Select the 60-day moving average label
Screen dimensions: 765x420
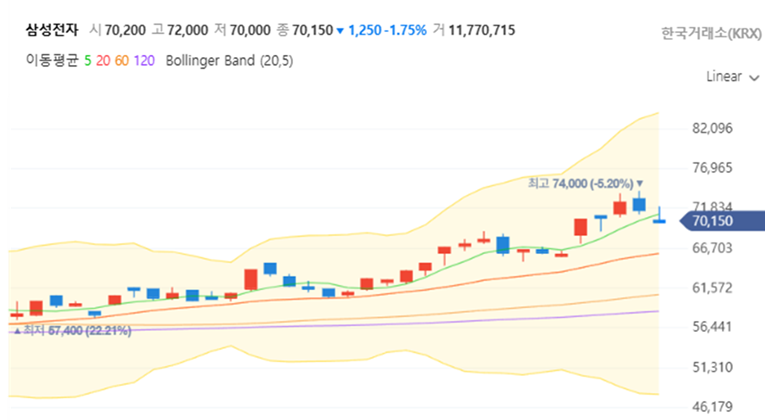(x=121, y=61)
